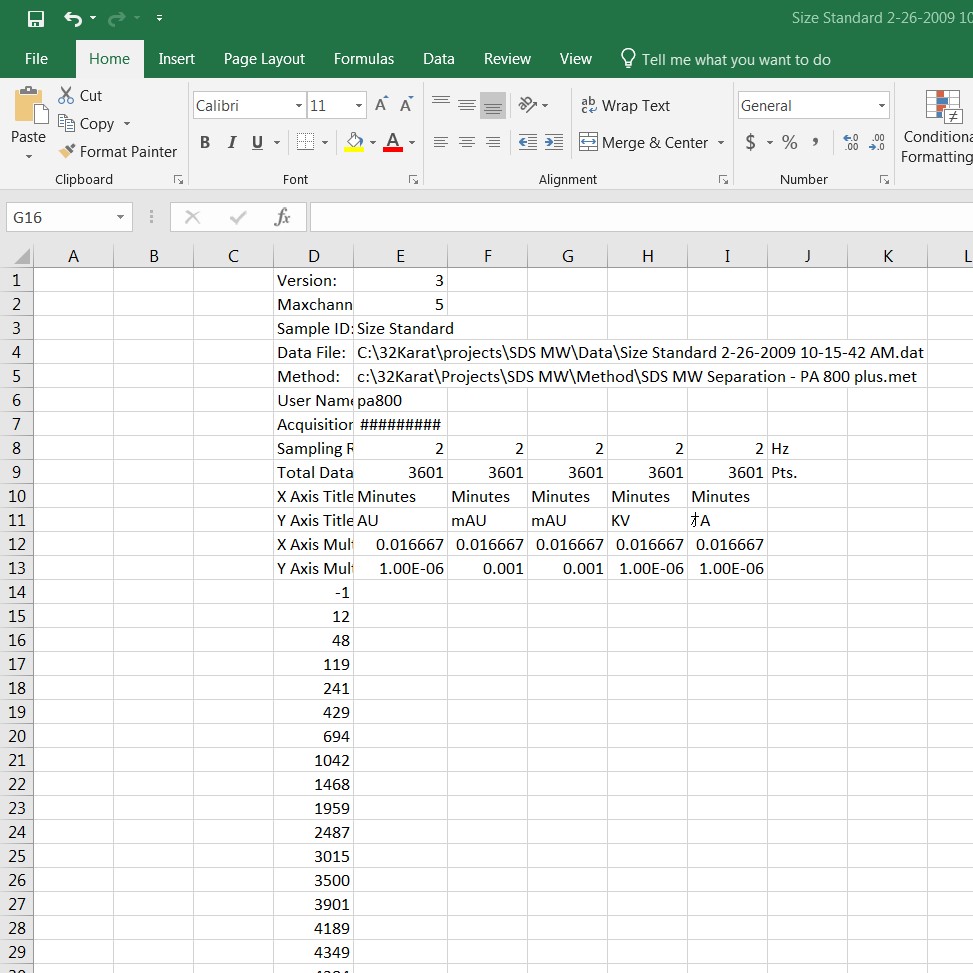The image size is (973, 973).
Task: Apply Accounting Number Format dollar sign
Action: (x=751, y=143)
